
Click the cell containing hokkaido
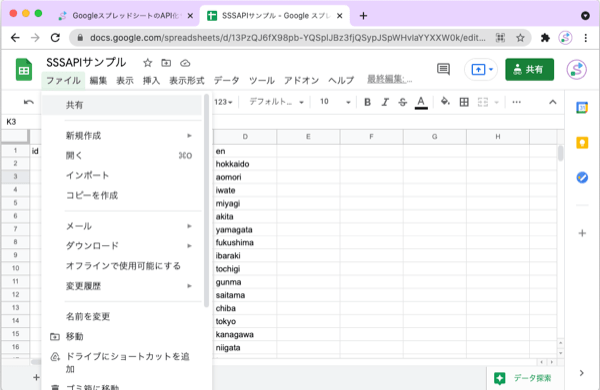click(x=245, y=164)
